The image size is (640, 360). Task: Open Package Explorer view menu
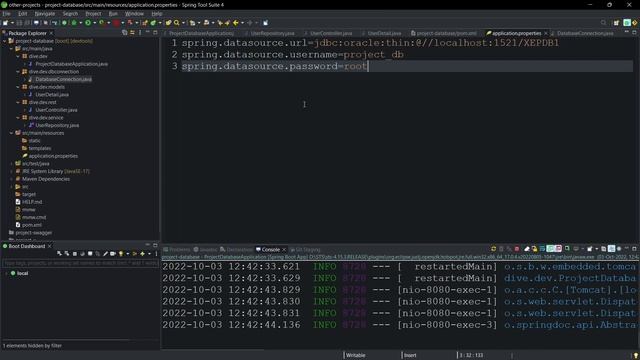point(140,33)
